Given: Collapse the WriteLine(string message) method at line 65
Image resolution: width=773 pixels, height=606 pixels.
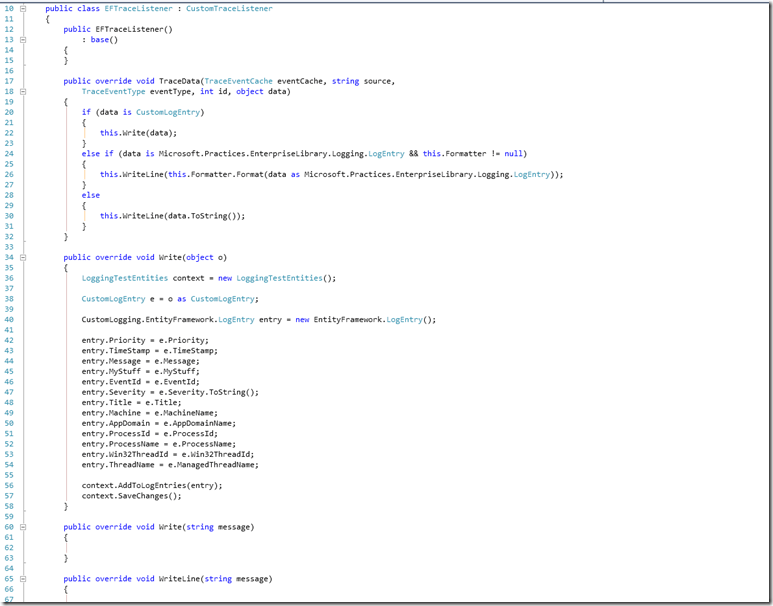Looking at the screenshot, I should [23, 578].
